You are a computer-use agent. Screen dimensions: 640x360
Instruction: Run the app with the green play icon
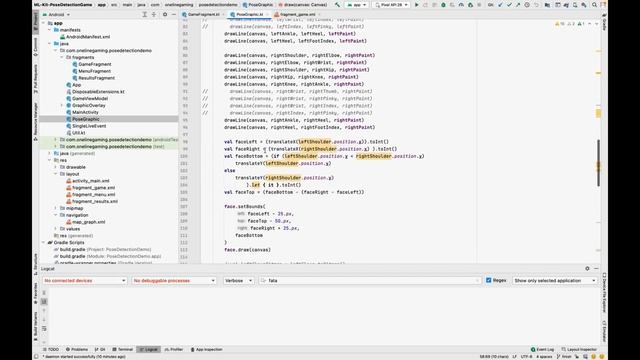coord(417,5)
